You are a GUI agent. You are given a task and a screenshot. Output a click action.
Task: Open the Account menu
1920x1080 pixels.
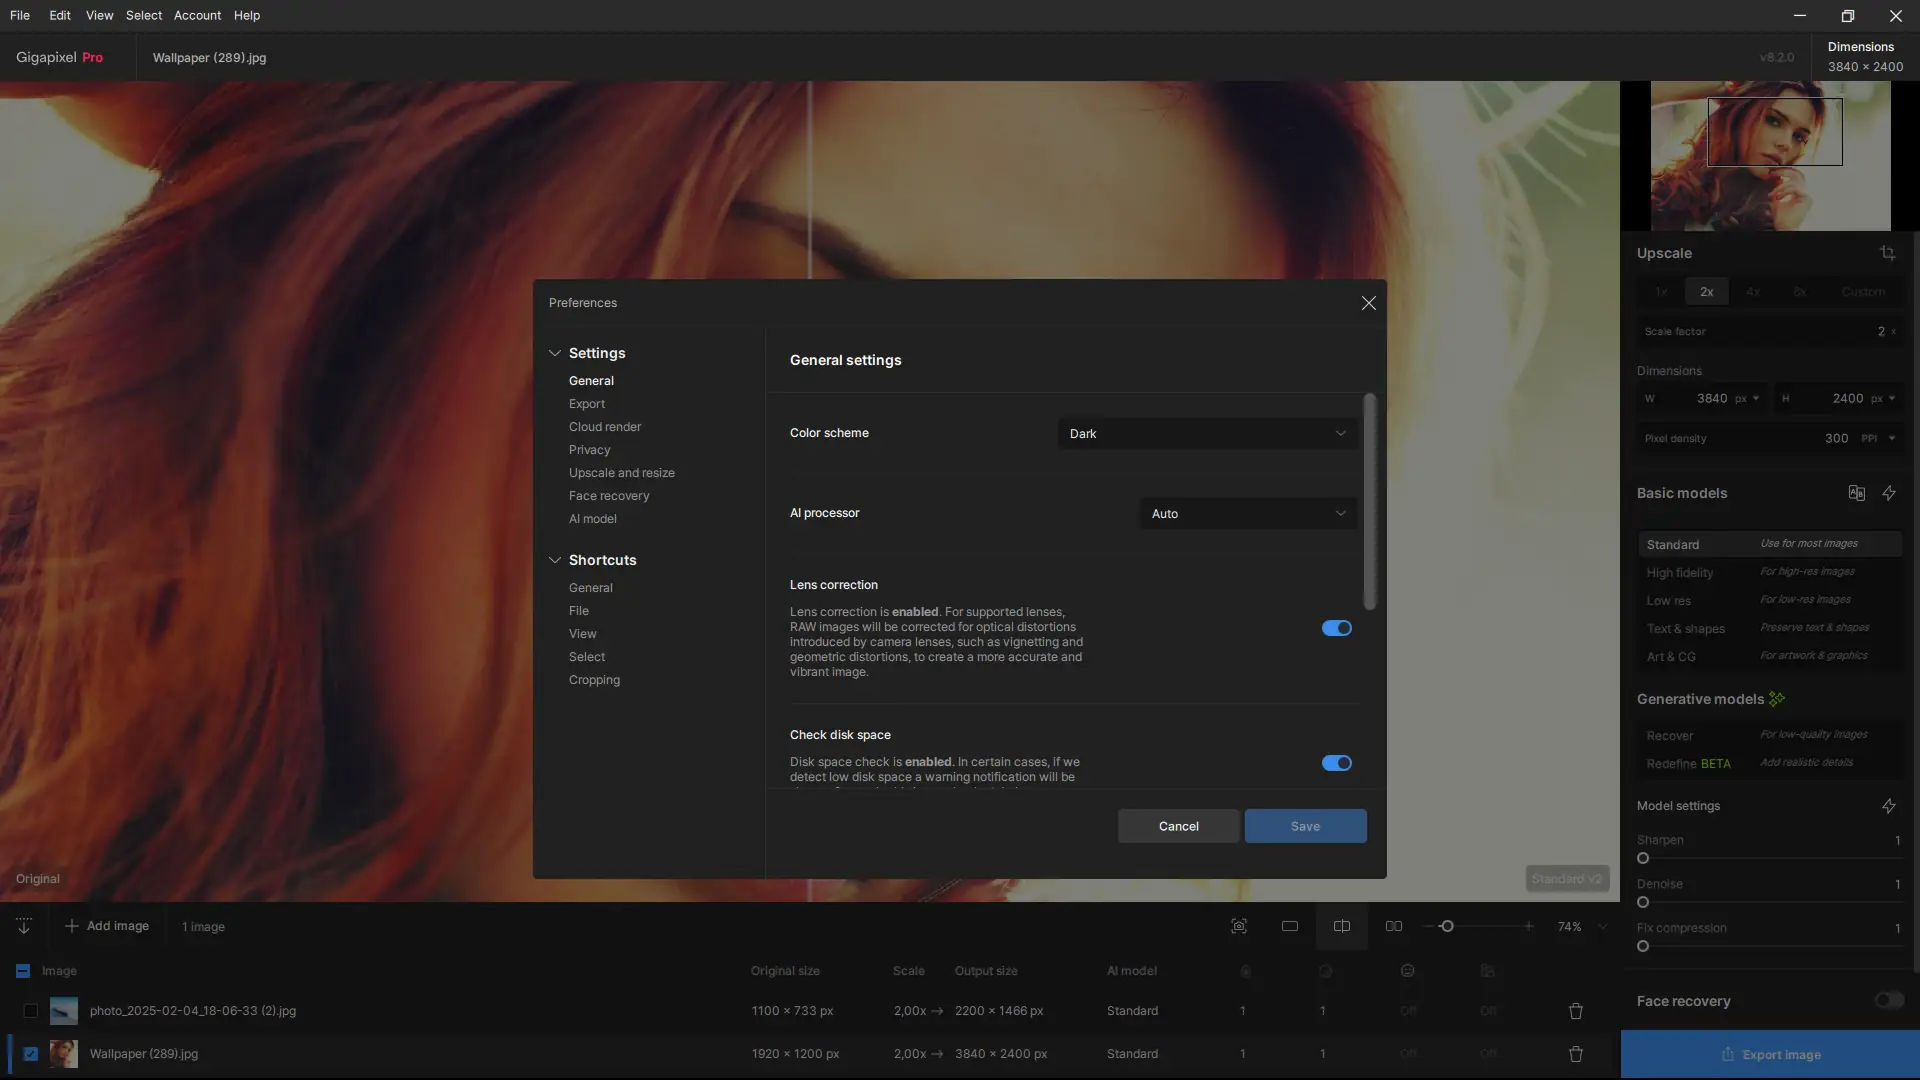pos(197,15)
